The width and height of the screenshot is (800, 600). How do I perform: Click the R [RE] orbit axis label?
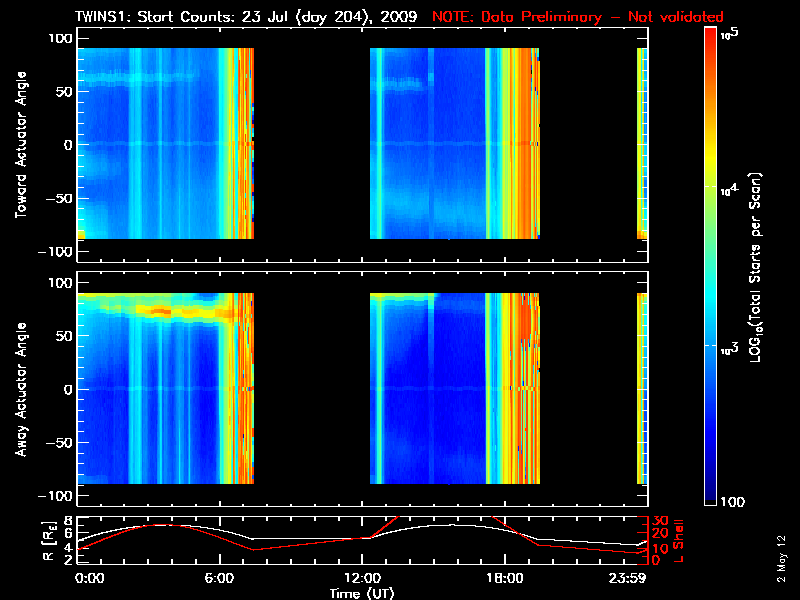(49, 541)
